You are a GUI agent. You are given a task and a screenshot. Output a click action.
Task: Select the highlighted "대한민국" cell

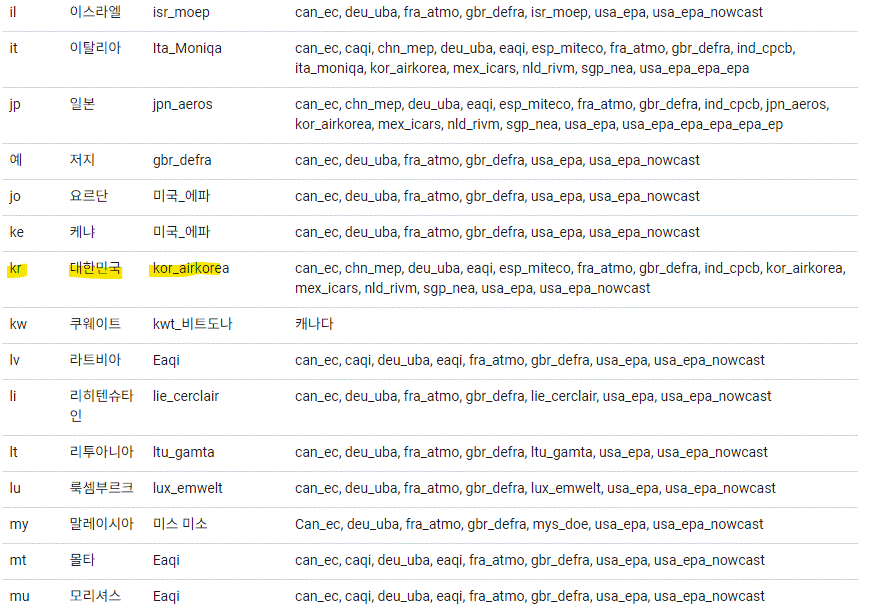(x=95, y=268)
